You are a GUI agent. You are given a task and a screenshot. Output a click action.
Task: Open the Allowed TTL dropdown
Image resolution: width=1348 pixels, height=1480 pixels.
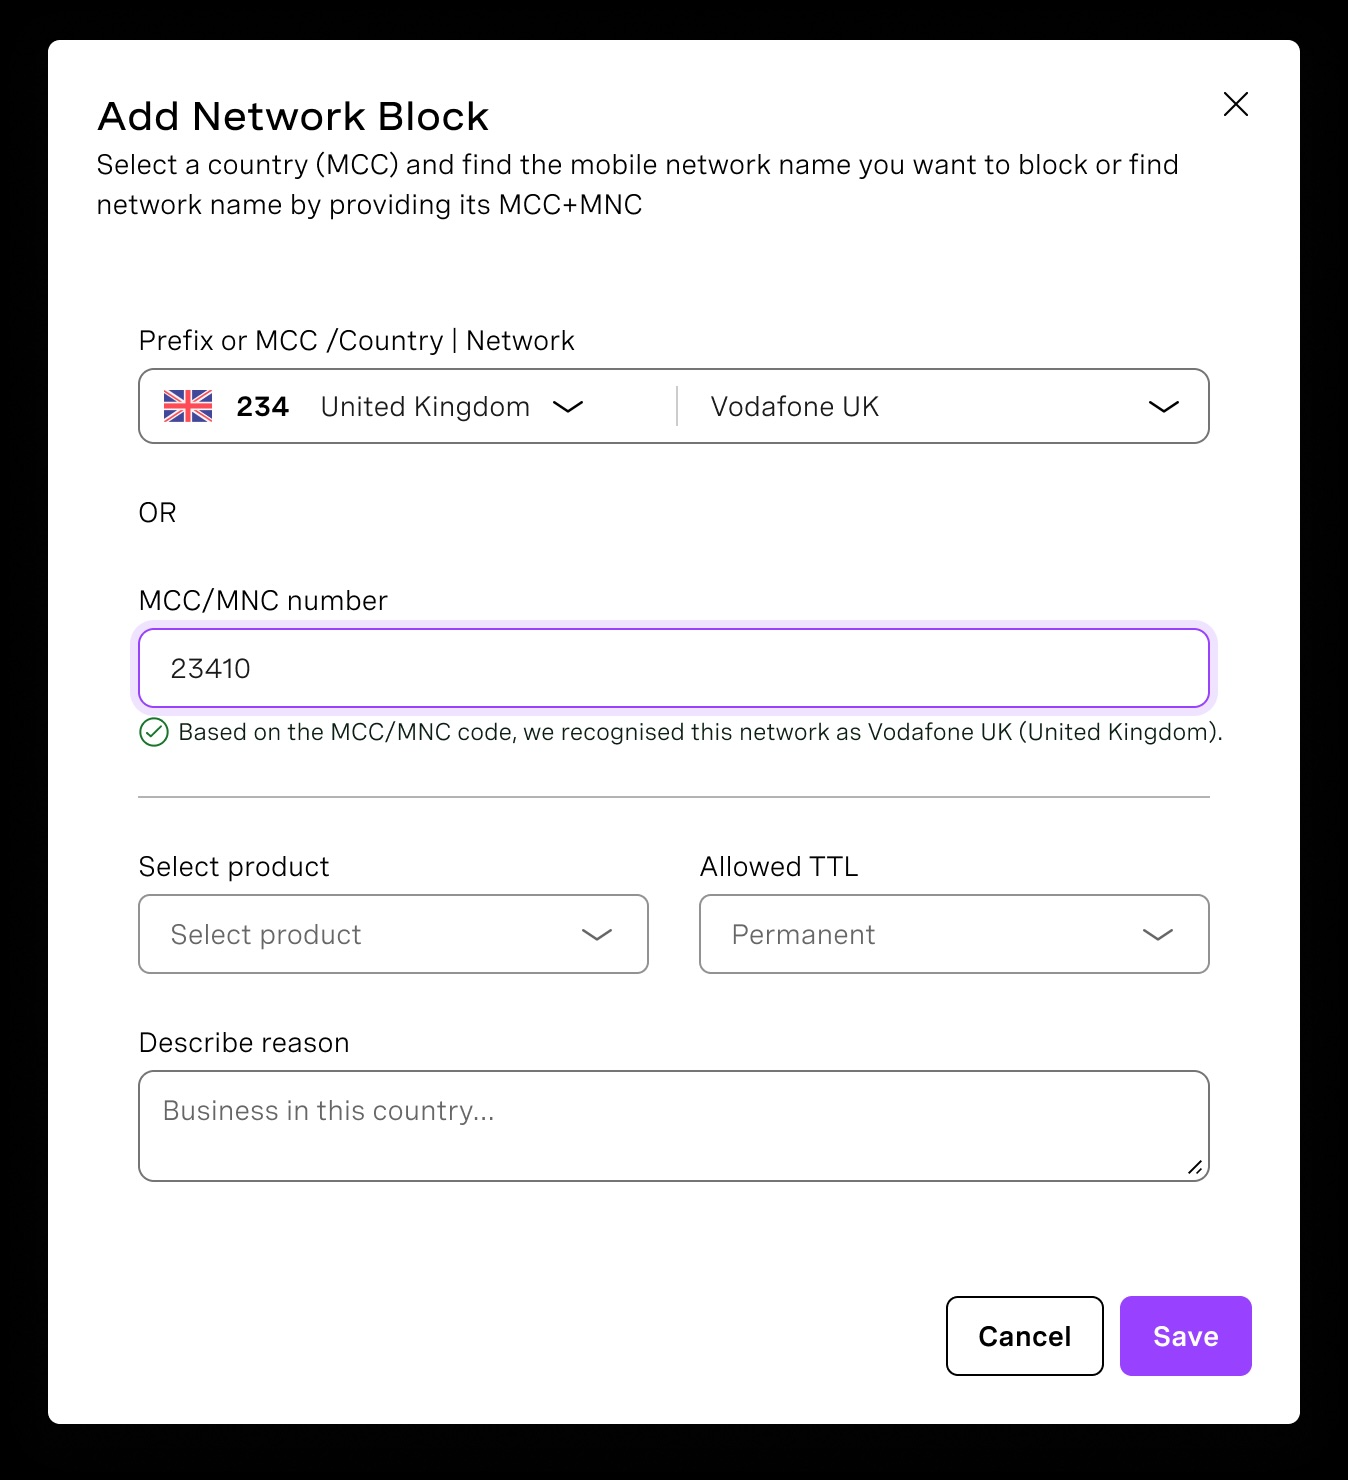pyautogui.click(x=1157, y=935)
